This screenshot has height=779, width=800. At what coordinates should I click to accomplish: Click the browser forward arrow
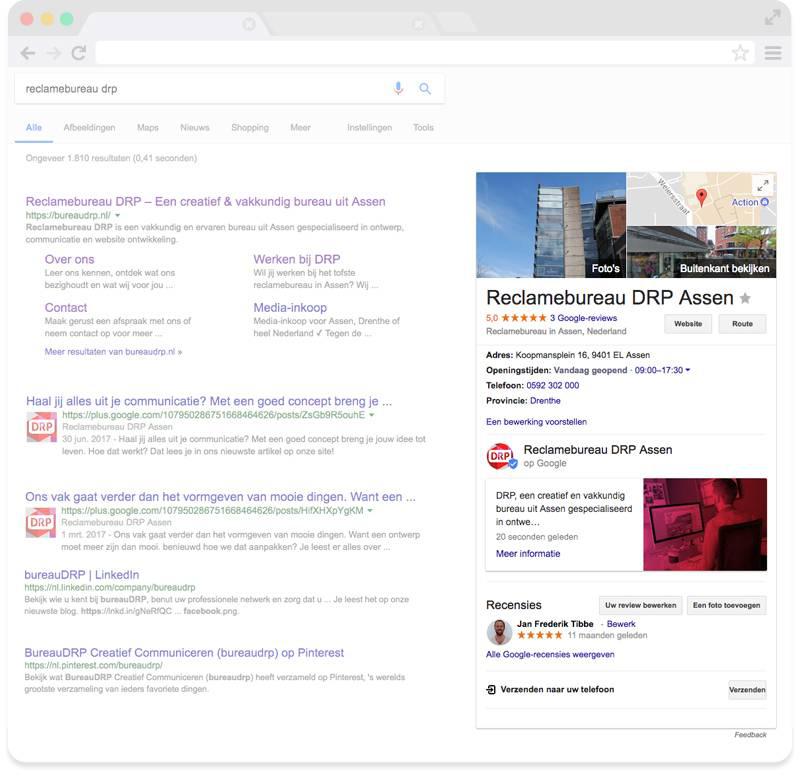(x=54, y=53)
